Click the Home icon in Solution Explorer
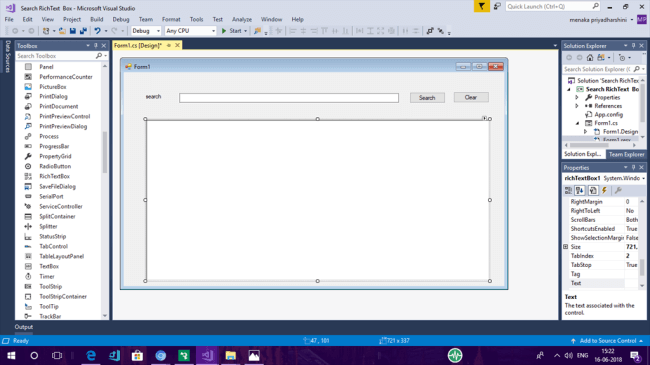650x365 pixels. (590, 58)
